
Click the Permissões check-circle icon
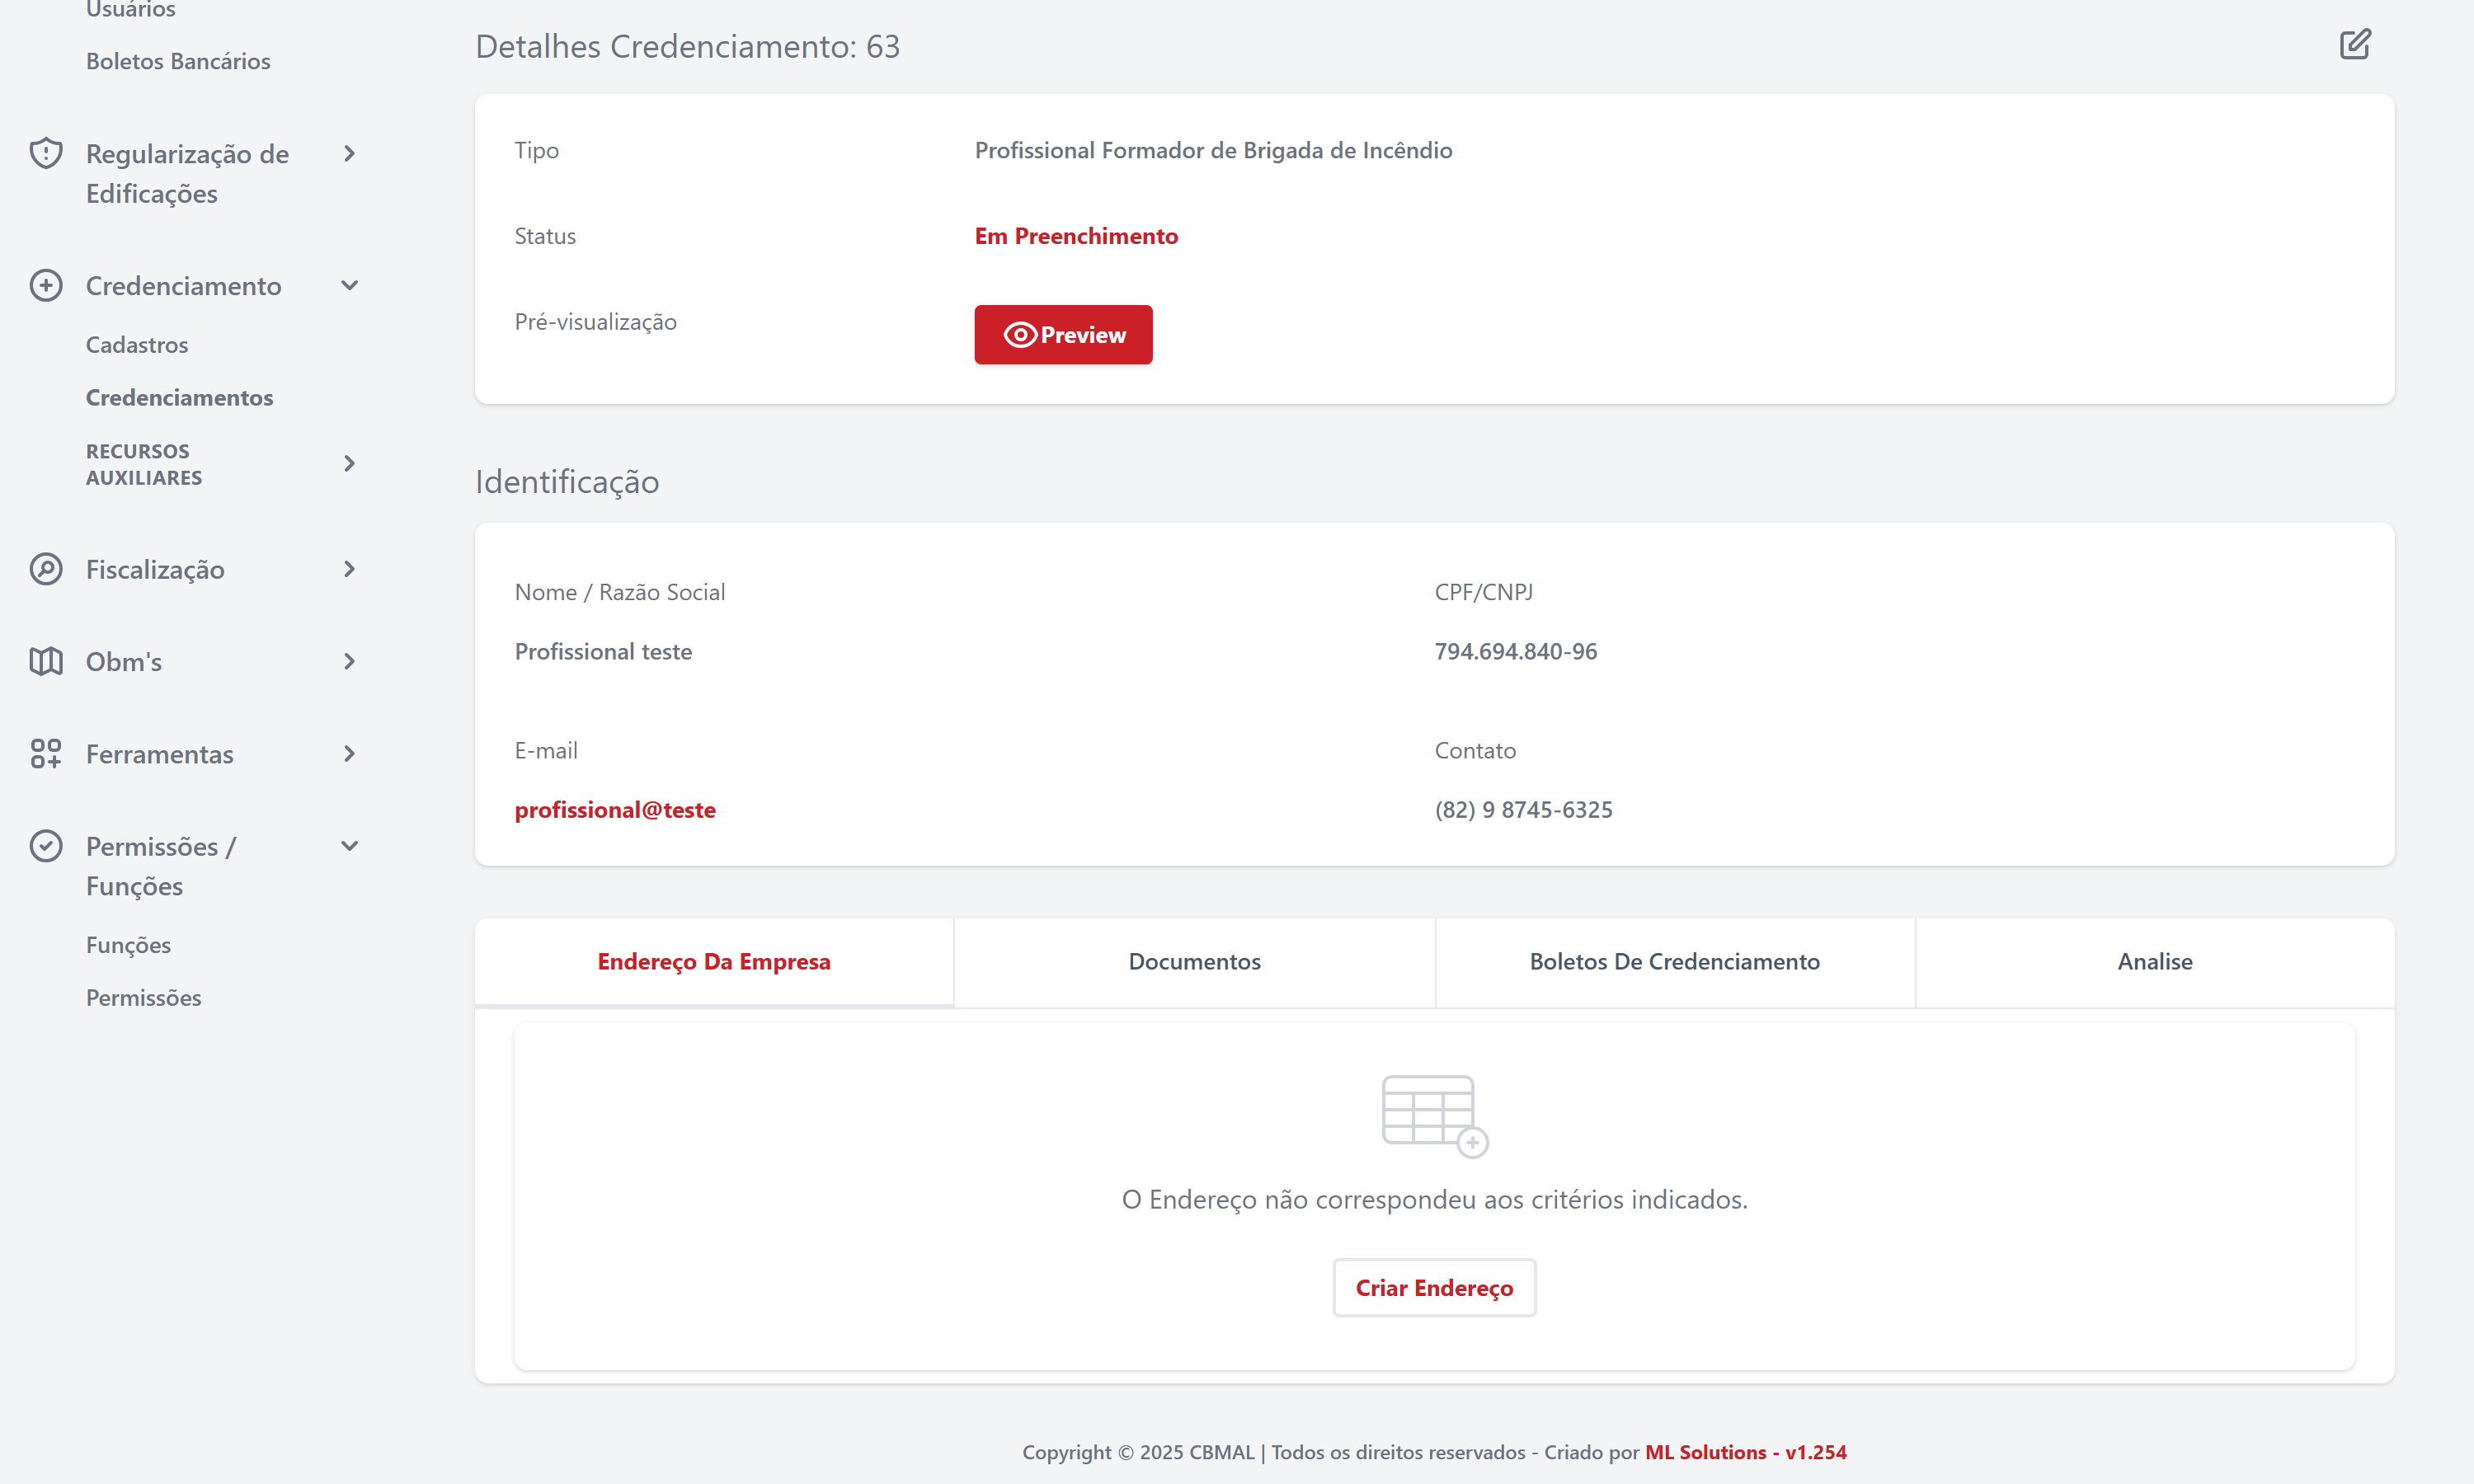[x=46, y=846]
